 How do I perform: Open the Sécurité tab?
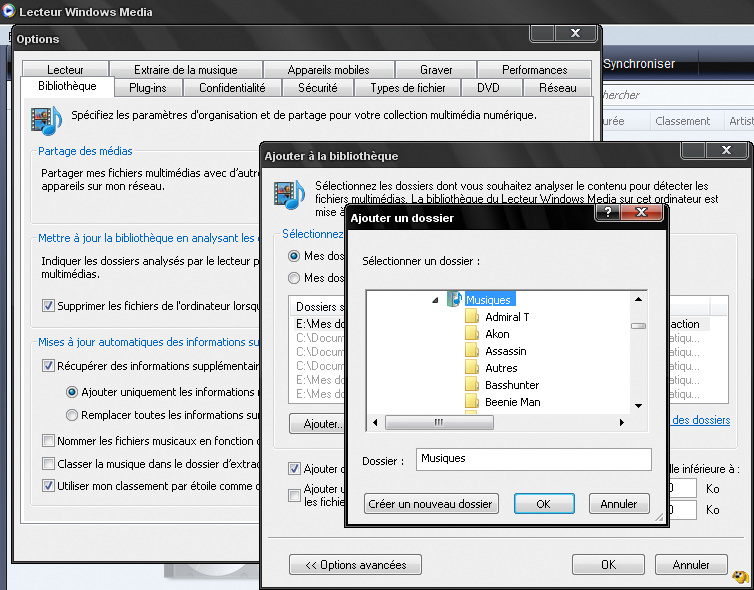click(x=317, y=88)
